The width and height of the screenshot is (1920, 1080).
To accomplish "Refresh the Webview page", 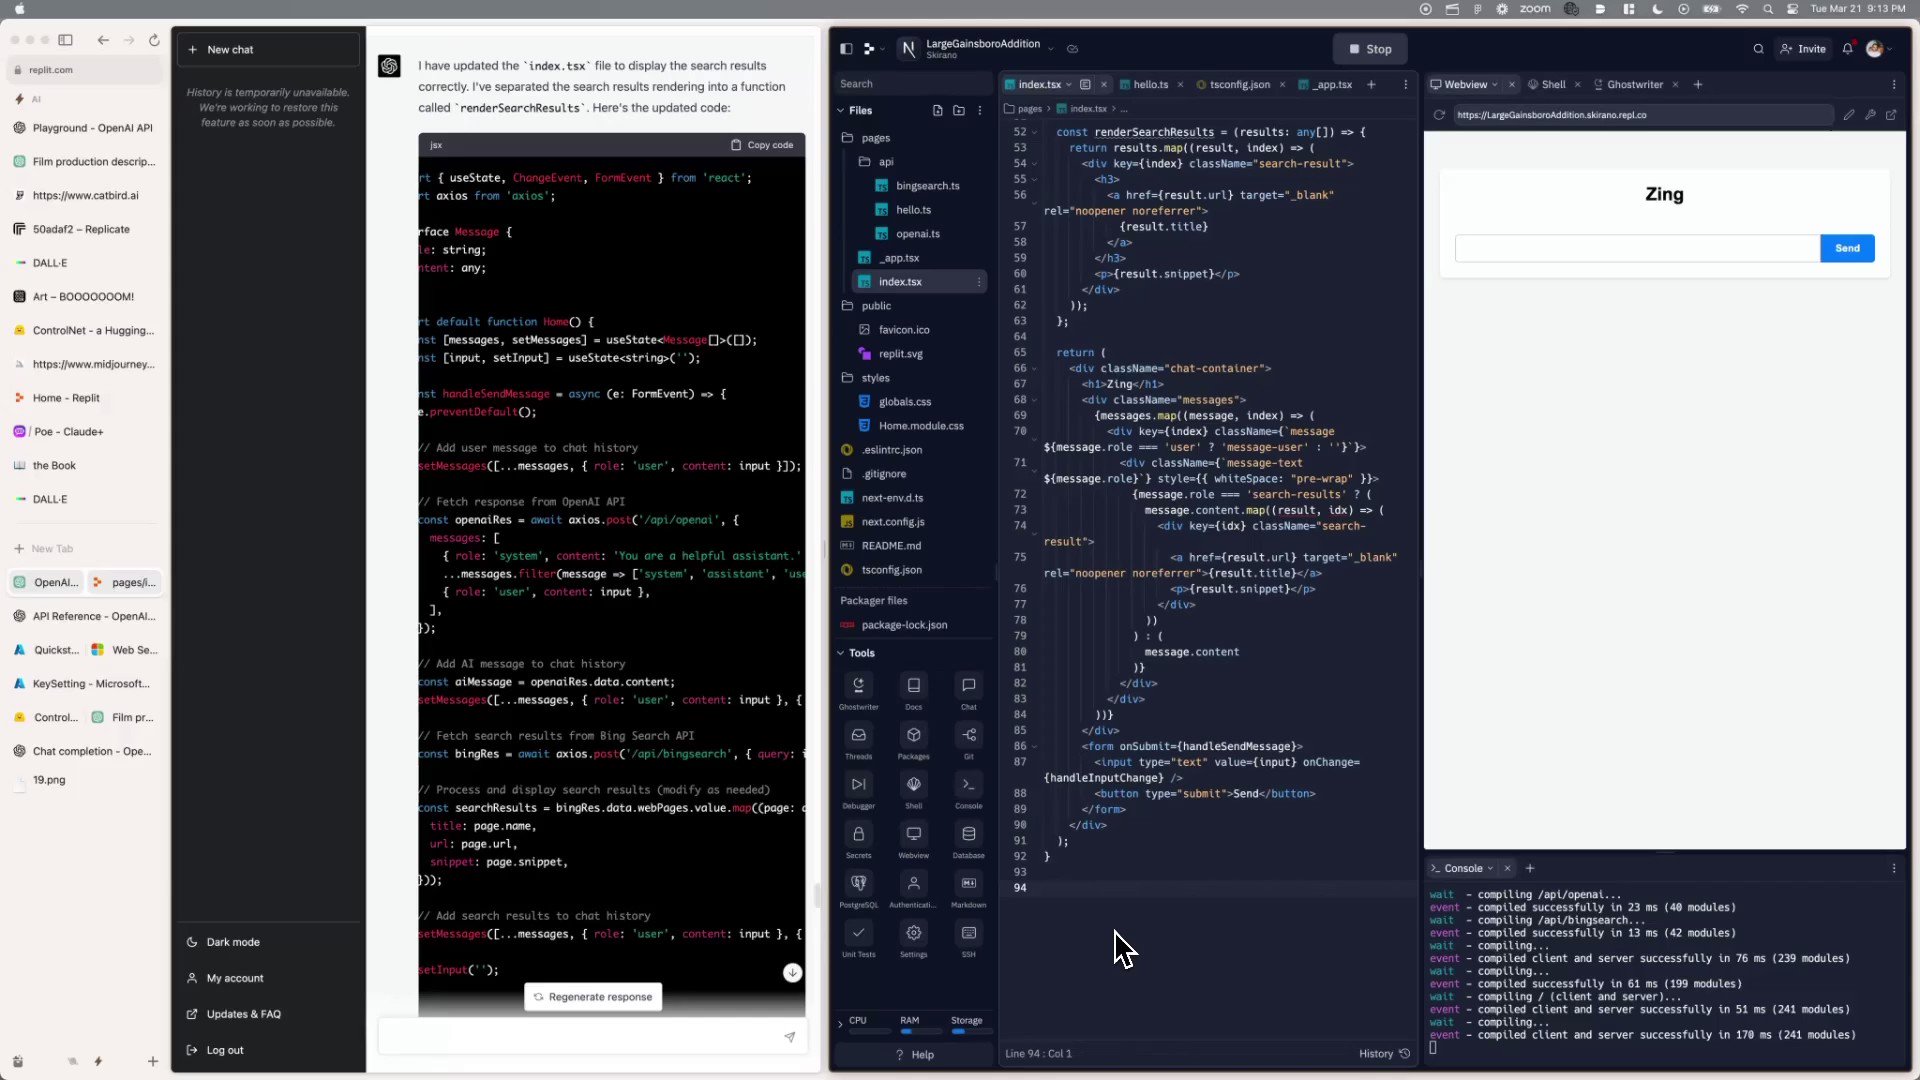I will click(1439, 115).
